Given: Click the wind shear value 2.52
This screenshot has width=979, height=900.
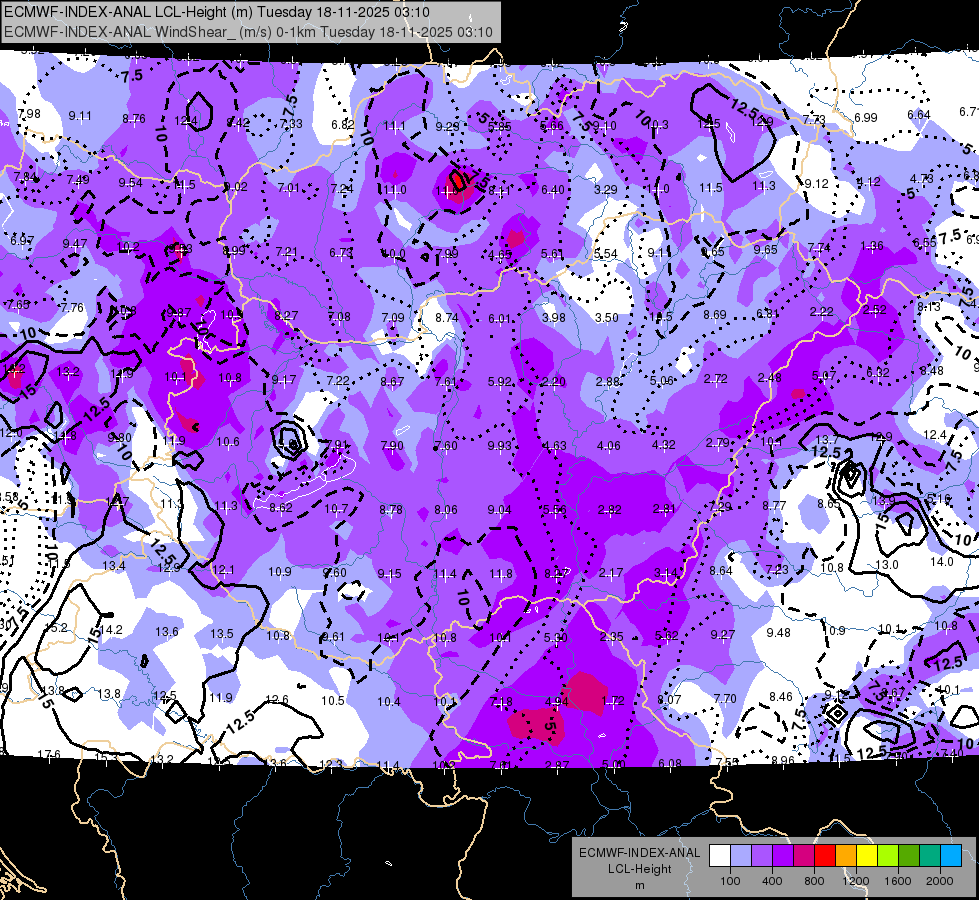Looking at the screenshot, I should click(x=875, y=309).
